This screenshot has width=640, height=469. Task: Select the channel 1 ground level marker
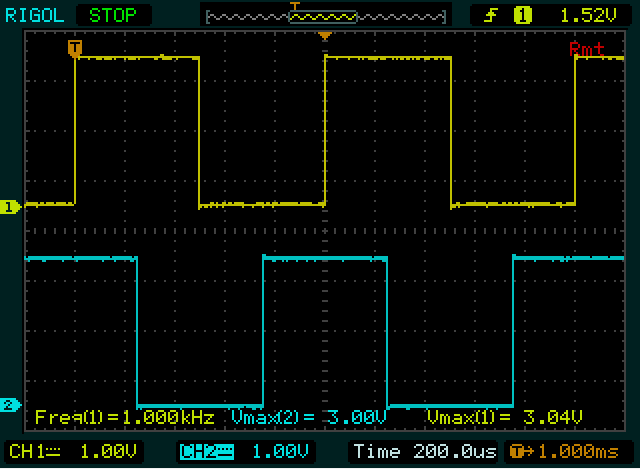click(10, 207)
